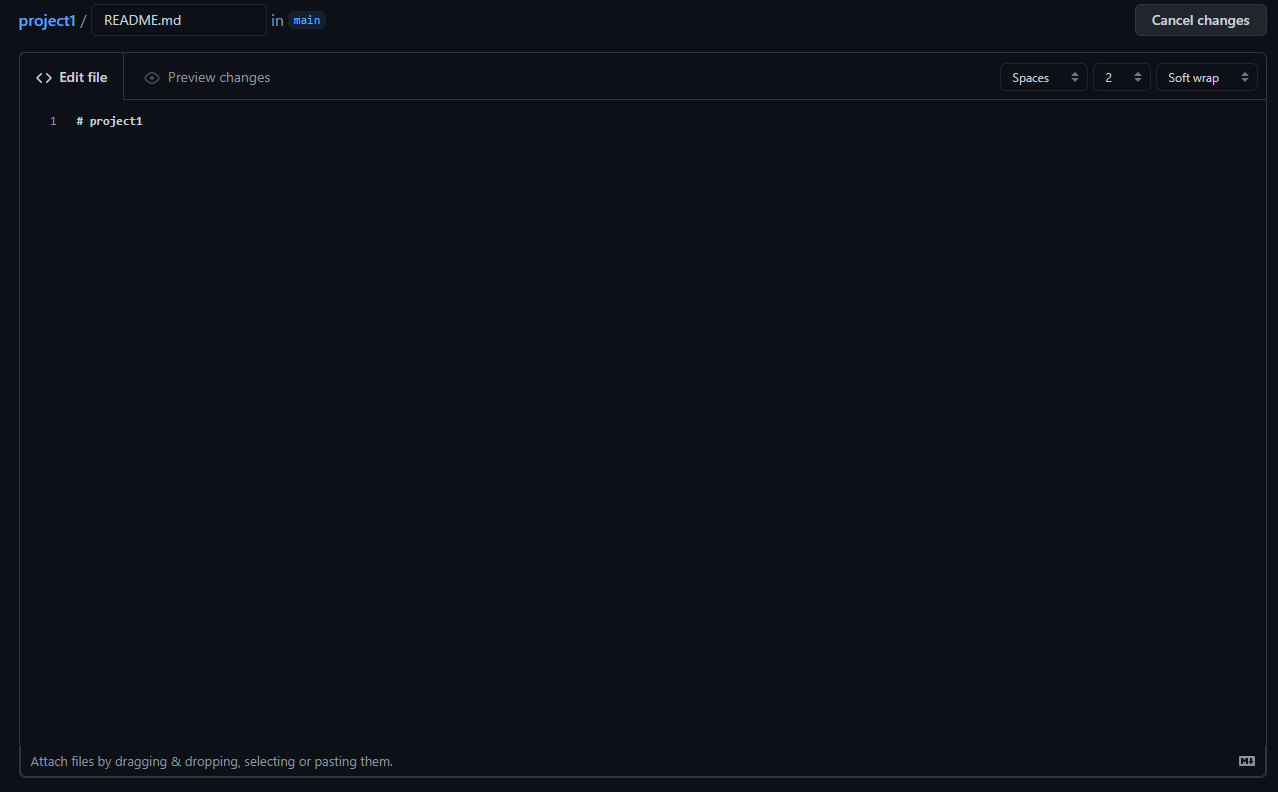Open the project1 repository breadcrumb link
The image size is (1278, 792).
[x=47, y=20]
